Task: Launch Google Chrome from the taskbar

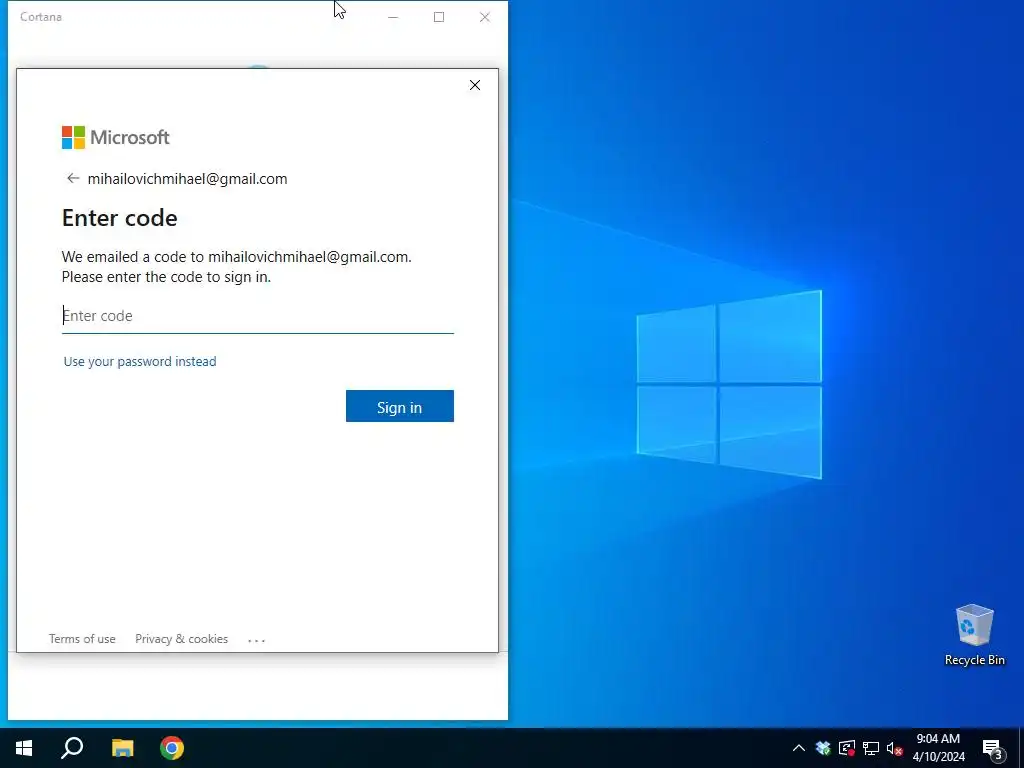Action: point(172,748)
